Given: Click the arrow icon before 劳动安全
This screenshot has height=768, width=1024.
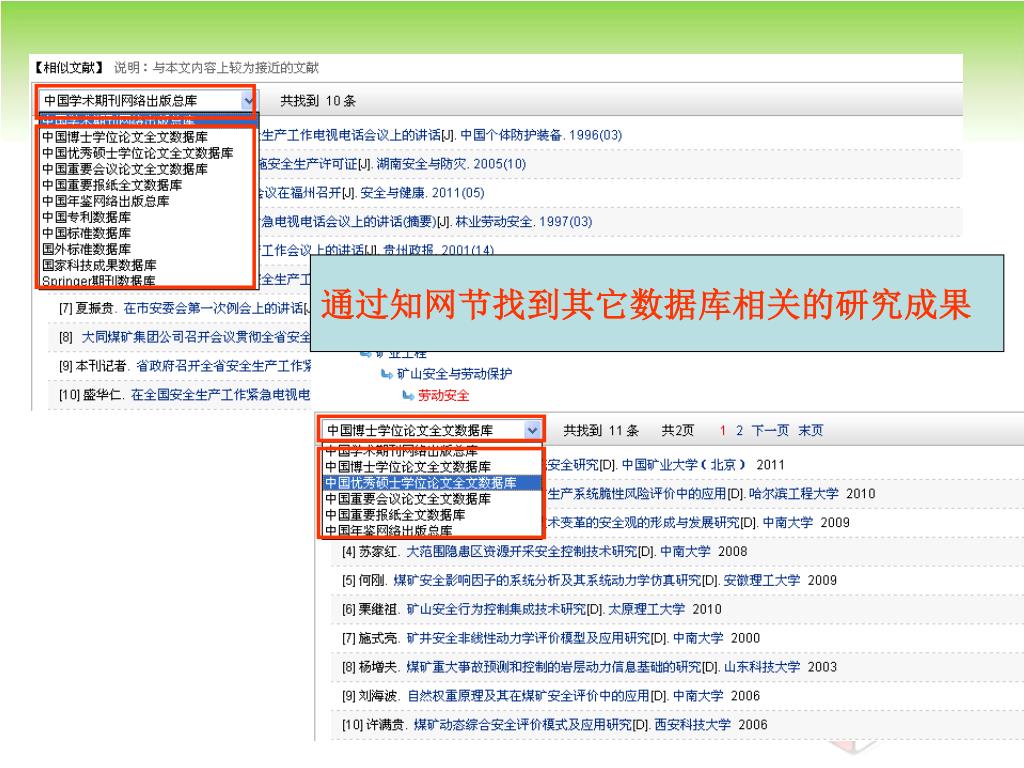Looking at the screenshot, I should (x=408, y=395).
